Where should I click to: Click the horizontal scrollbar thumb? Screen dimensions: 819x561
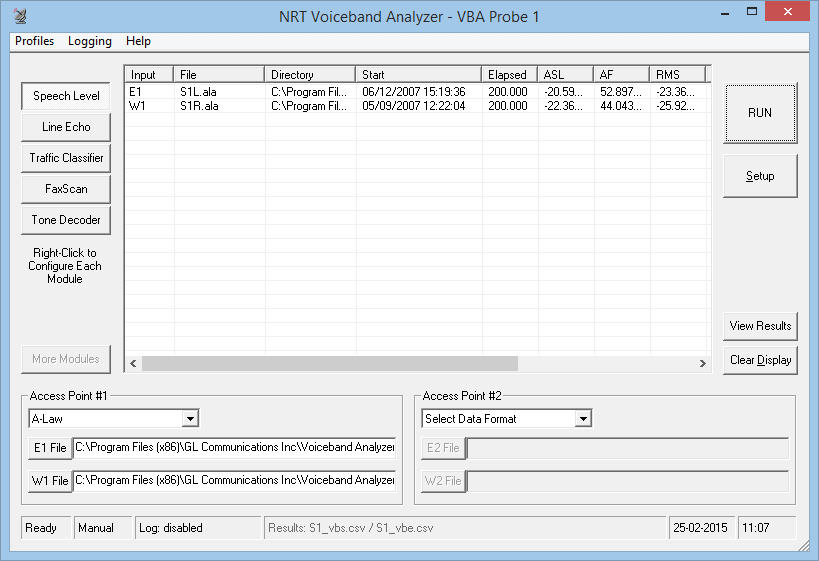coord(330,364)
